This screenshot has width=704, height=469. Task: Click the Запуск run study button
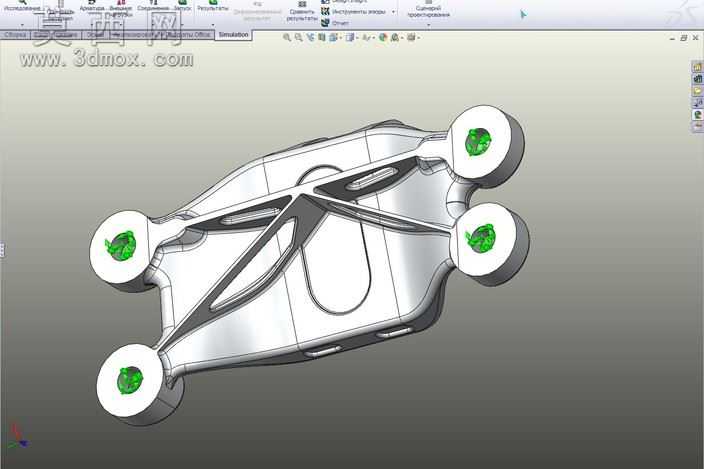pyautogui.click(x=182, y=6)
